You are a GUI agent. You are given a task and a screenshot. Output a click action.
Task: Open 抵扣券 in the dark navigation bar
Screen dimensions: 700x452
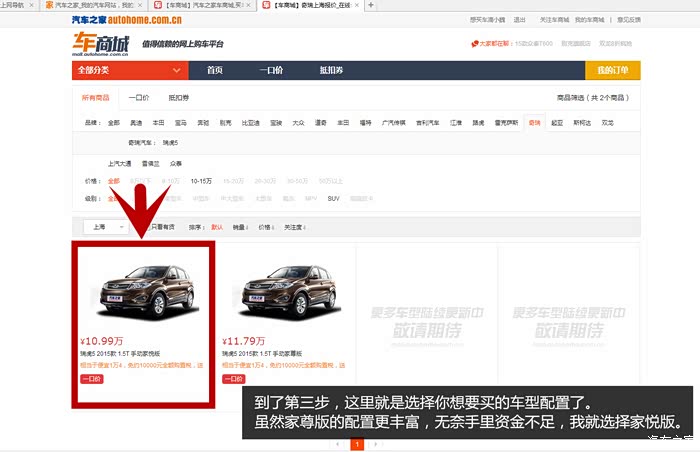(331, 70)
